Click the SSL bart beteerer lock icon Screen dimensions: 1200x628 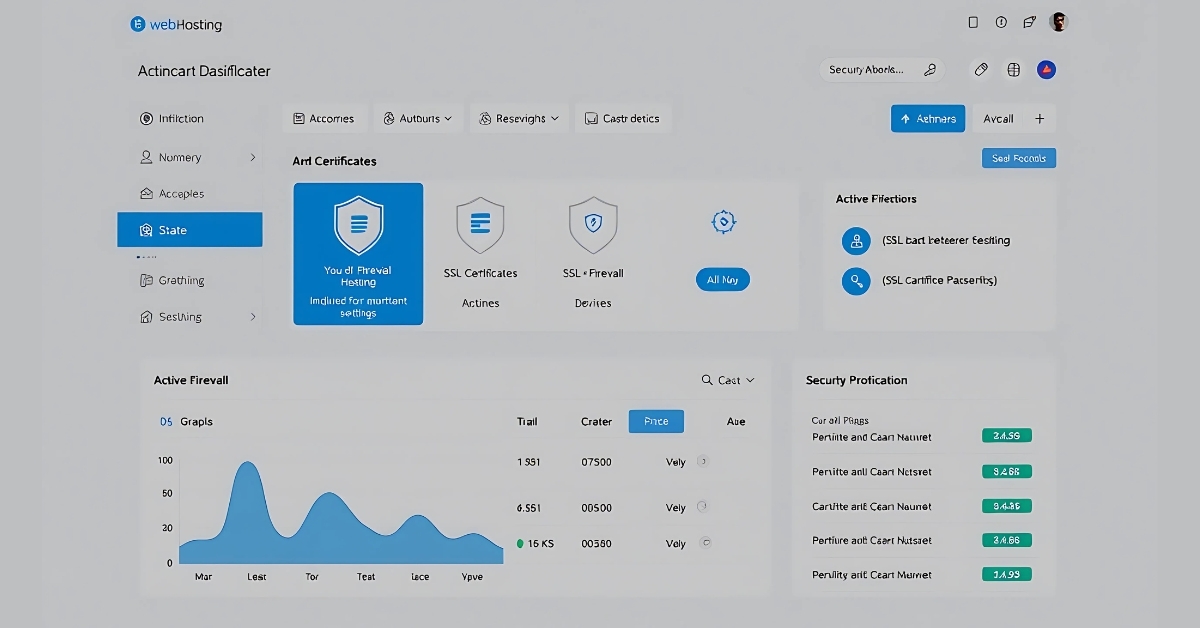pos(855,240)
